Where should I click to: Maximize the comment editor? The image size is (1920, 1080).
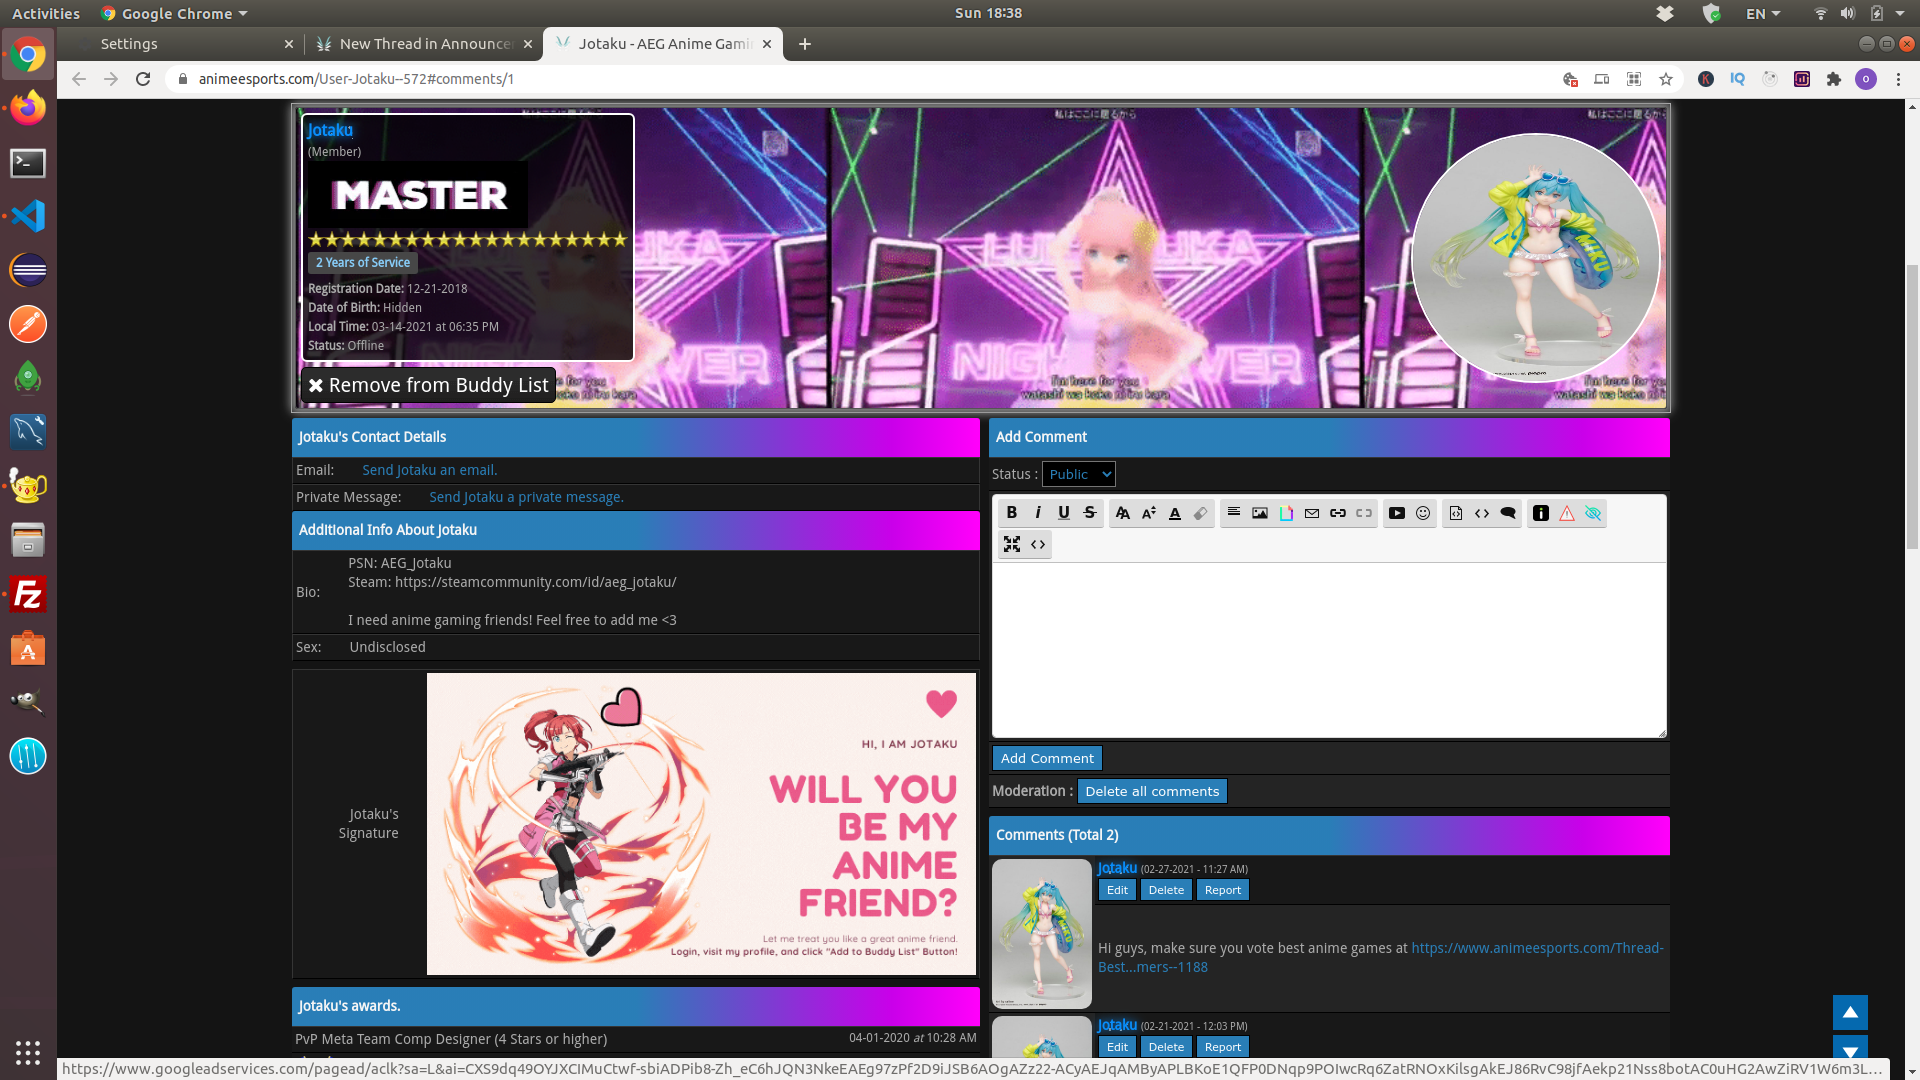tap(1012, 544)
